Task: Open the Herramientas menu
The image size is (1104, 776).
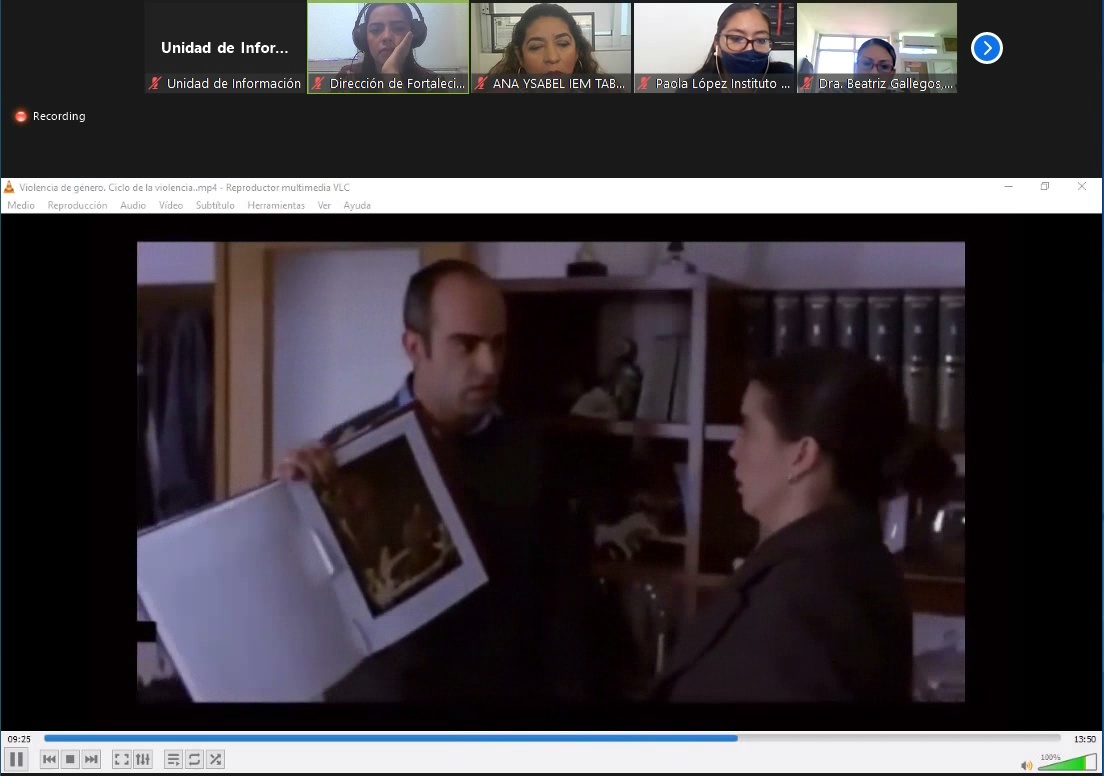Action: [276, 205]
